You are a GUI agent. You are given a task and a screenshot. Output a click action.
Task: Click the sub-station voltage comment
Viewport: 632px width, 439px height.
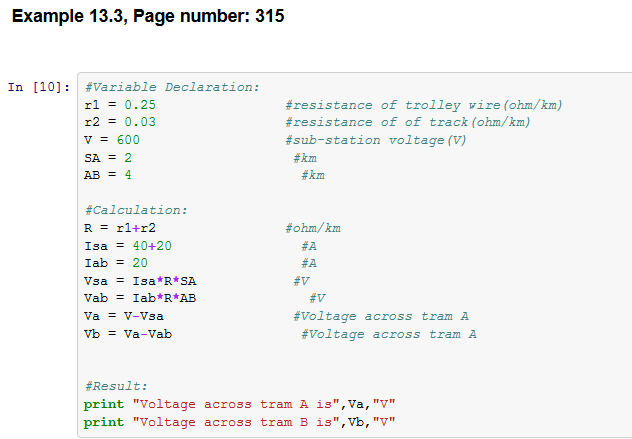375,140
